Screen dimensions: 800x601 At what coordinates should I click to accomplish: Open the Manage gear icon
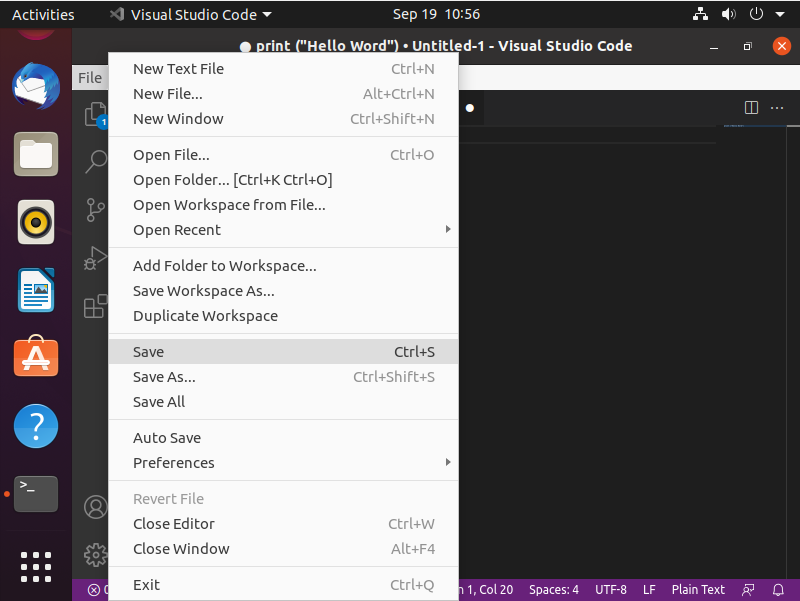tap(95, 555)
